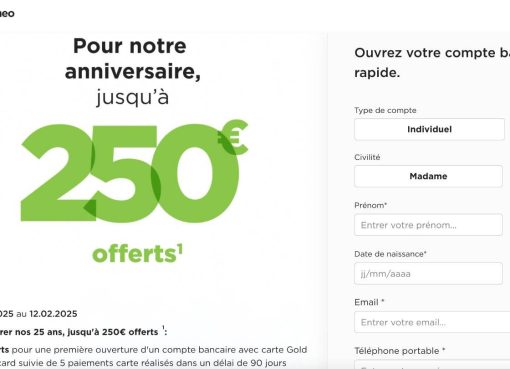The height and width of the screenshot is (369, 510).
Task: Click the Fortuneo logo in the header
Action: click(7, 14)
